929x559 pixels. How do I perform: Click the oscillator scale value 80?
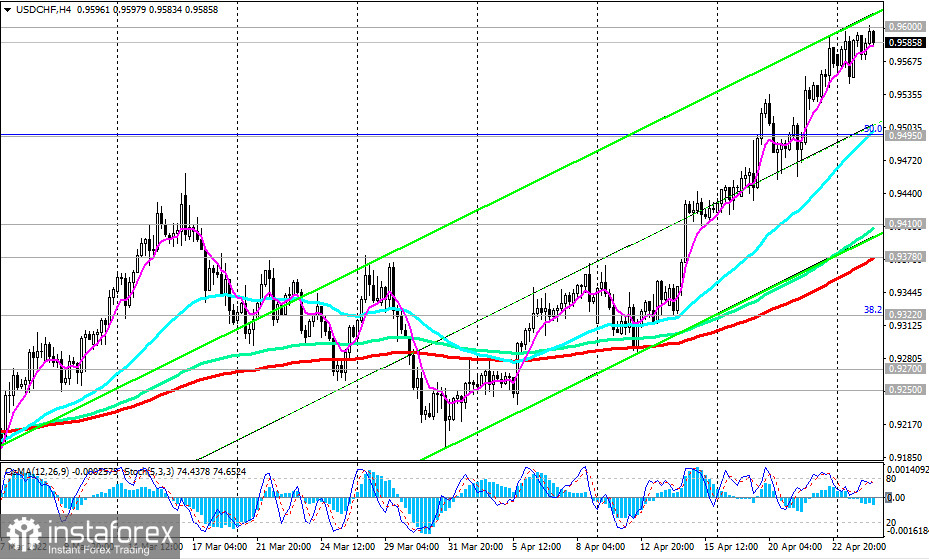891,479
